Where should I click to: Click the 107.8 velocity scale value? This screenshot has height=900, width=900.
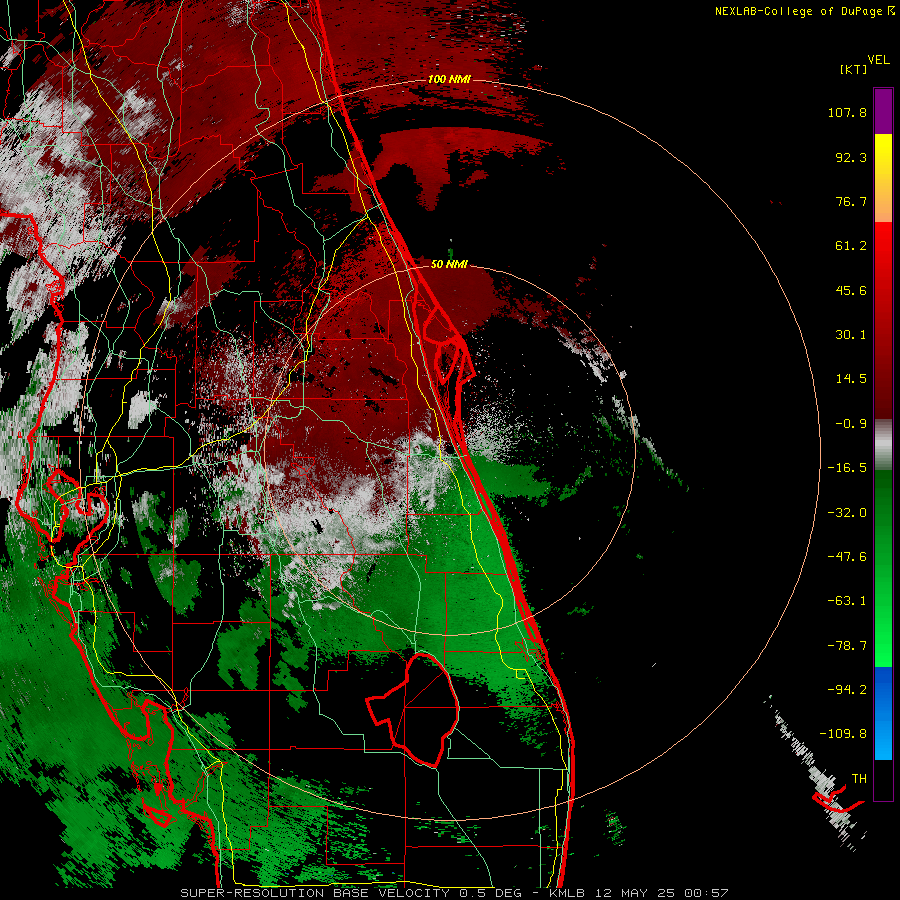pyautogui.click(x=847, y=112)
